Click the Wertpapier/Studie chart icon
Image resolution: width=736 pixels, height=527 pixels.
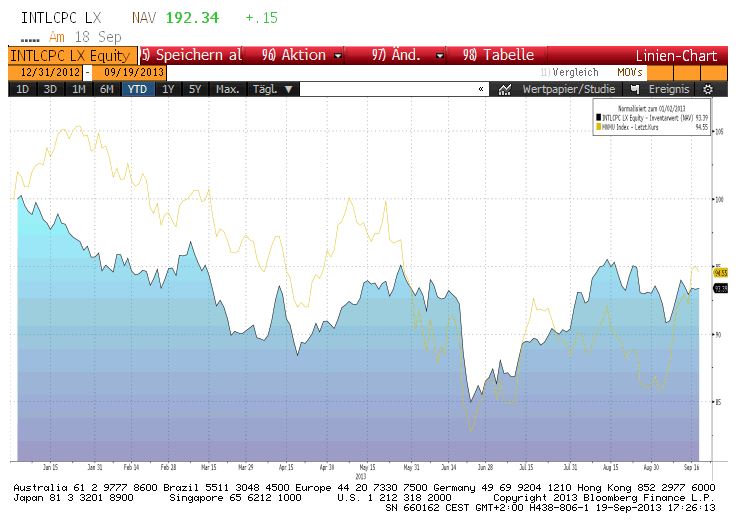click(505, 89)
